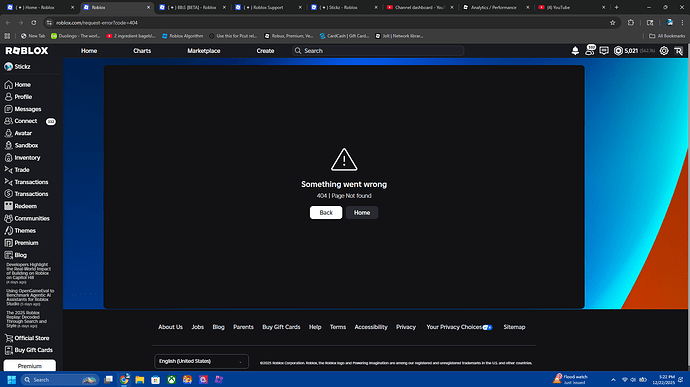Click the Back button on error page
Image resolution: width=690 pixels, height=387 pixels.
(x=326, y=213)
